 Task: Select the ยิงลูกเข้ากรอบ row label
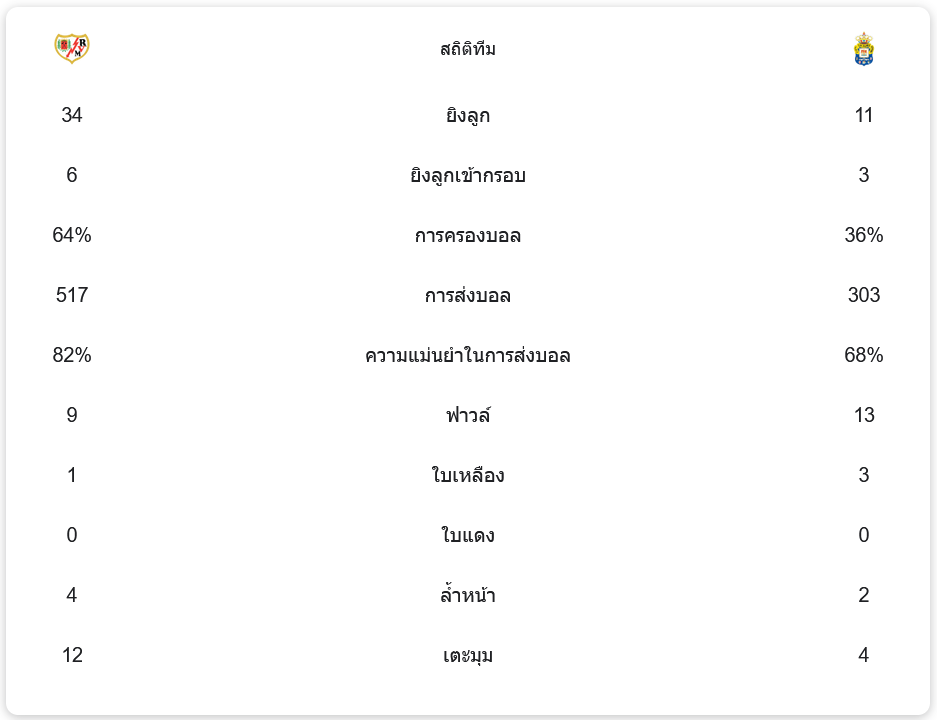click(x=468, y=175)
